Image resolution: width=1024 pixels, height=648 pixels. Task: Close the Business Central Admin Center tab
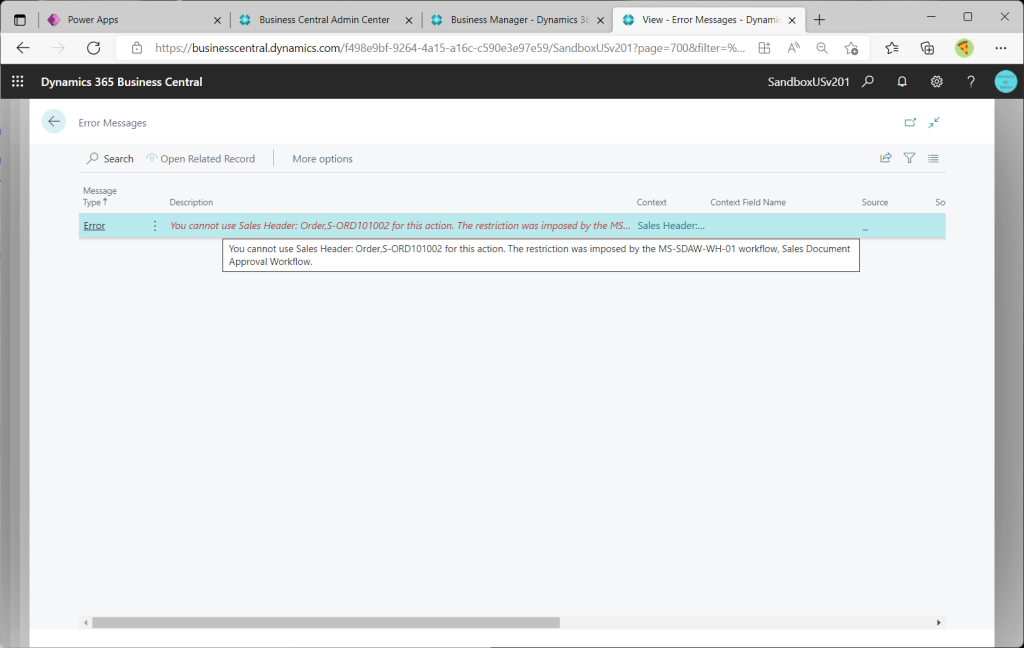tap(409, 20)
